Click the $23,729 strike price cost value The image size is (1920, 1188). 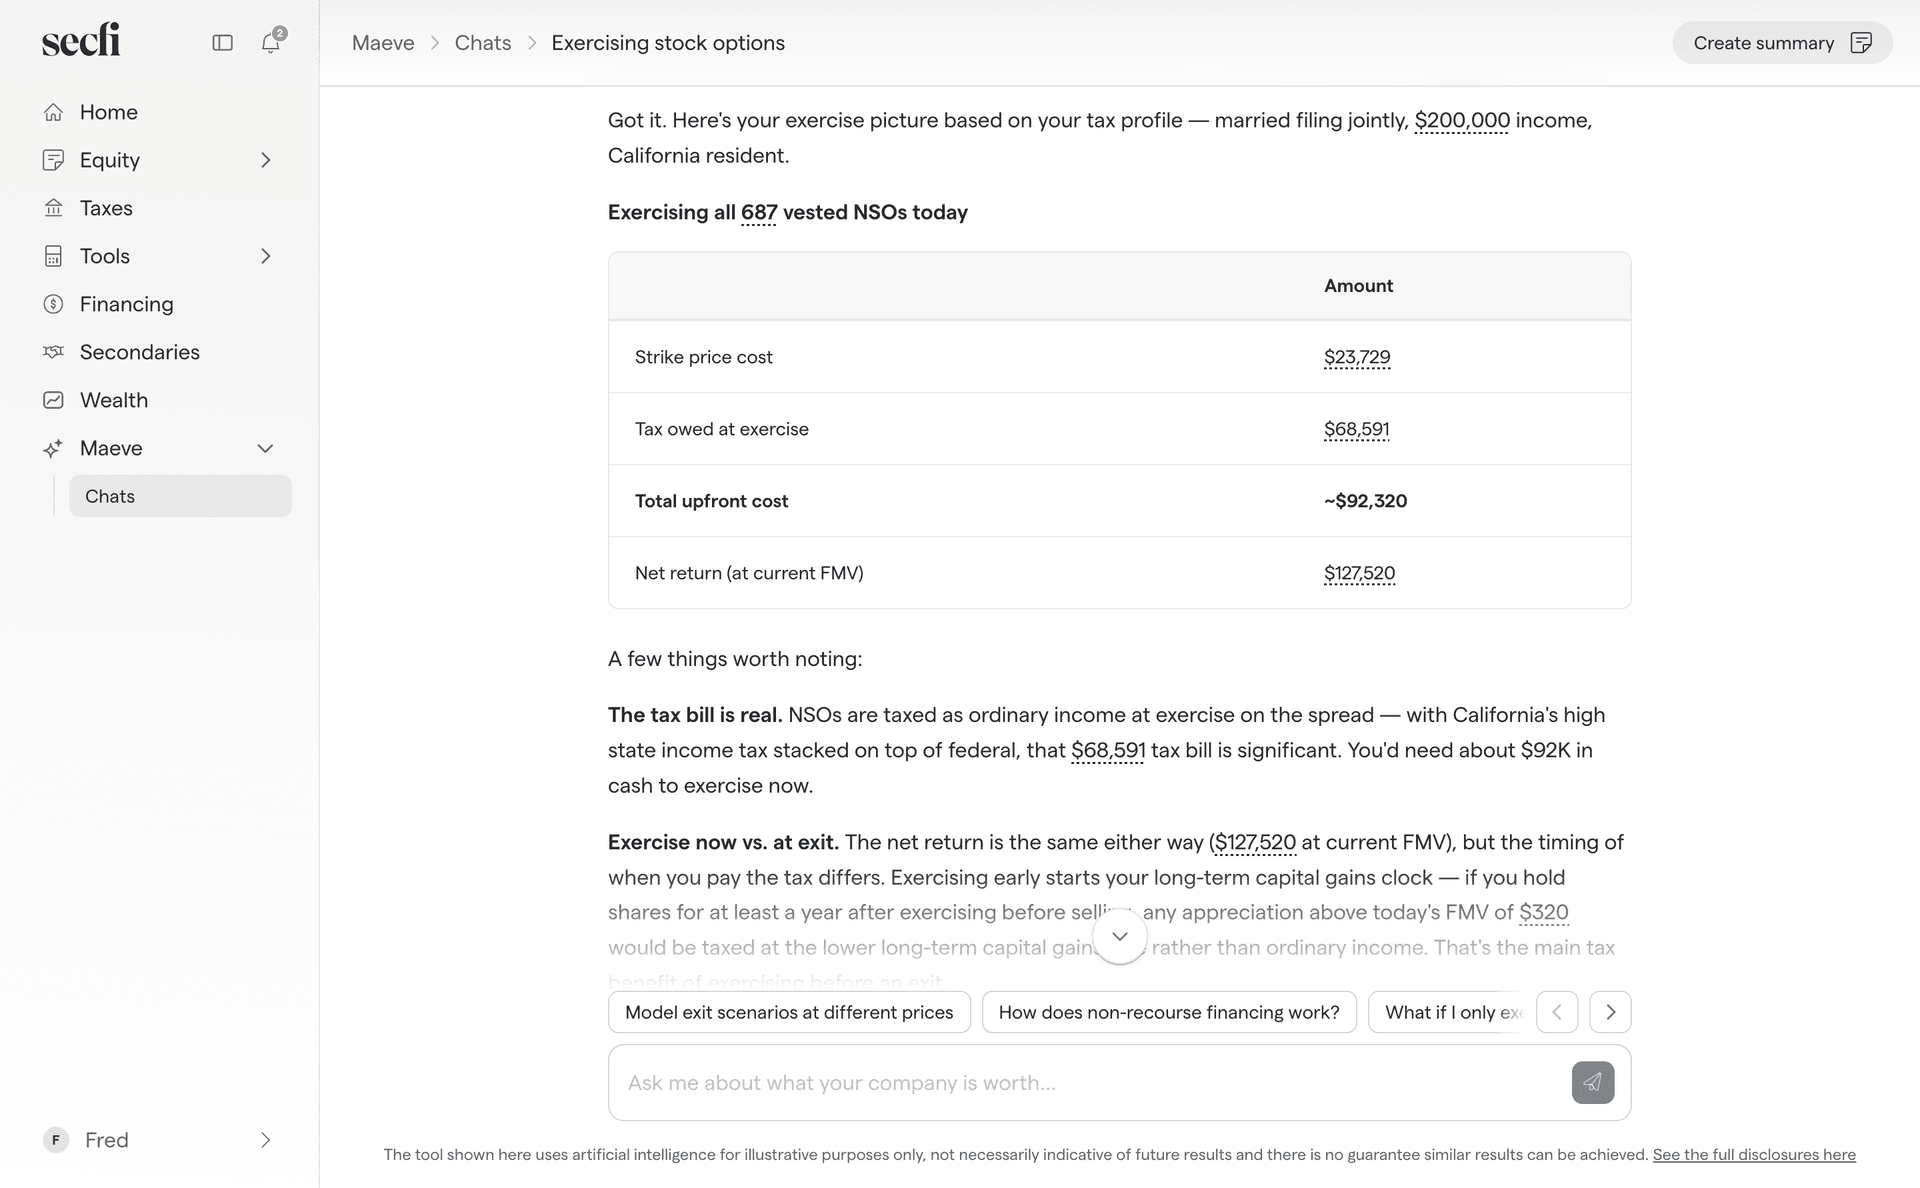tap(1357, 357)
